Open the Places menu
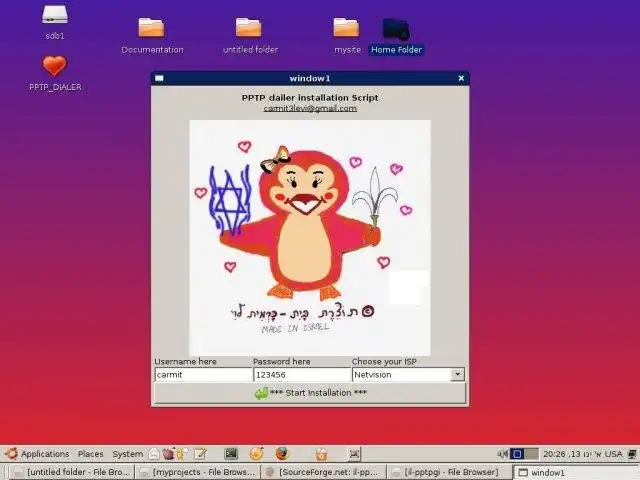Viewport: 640px width, 480px height. [91, 454]
